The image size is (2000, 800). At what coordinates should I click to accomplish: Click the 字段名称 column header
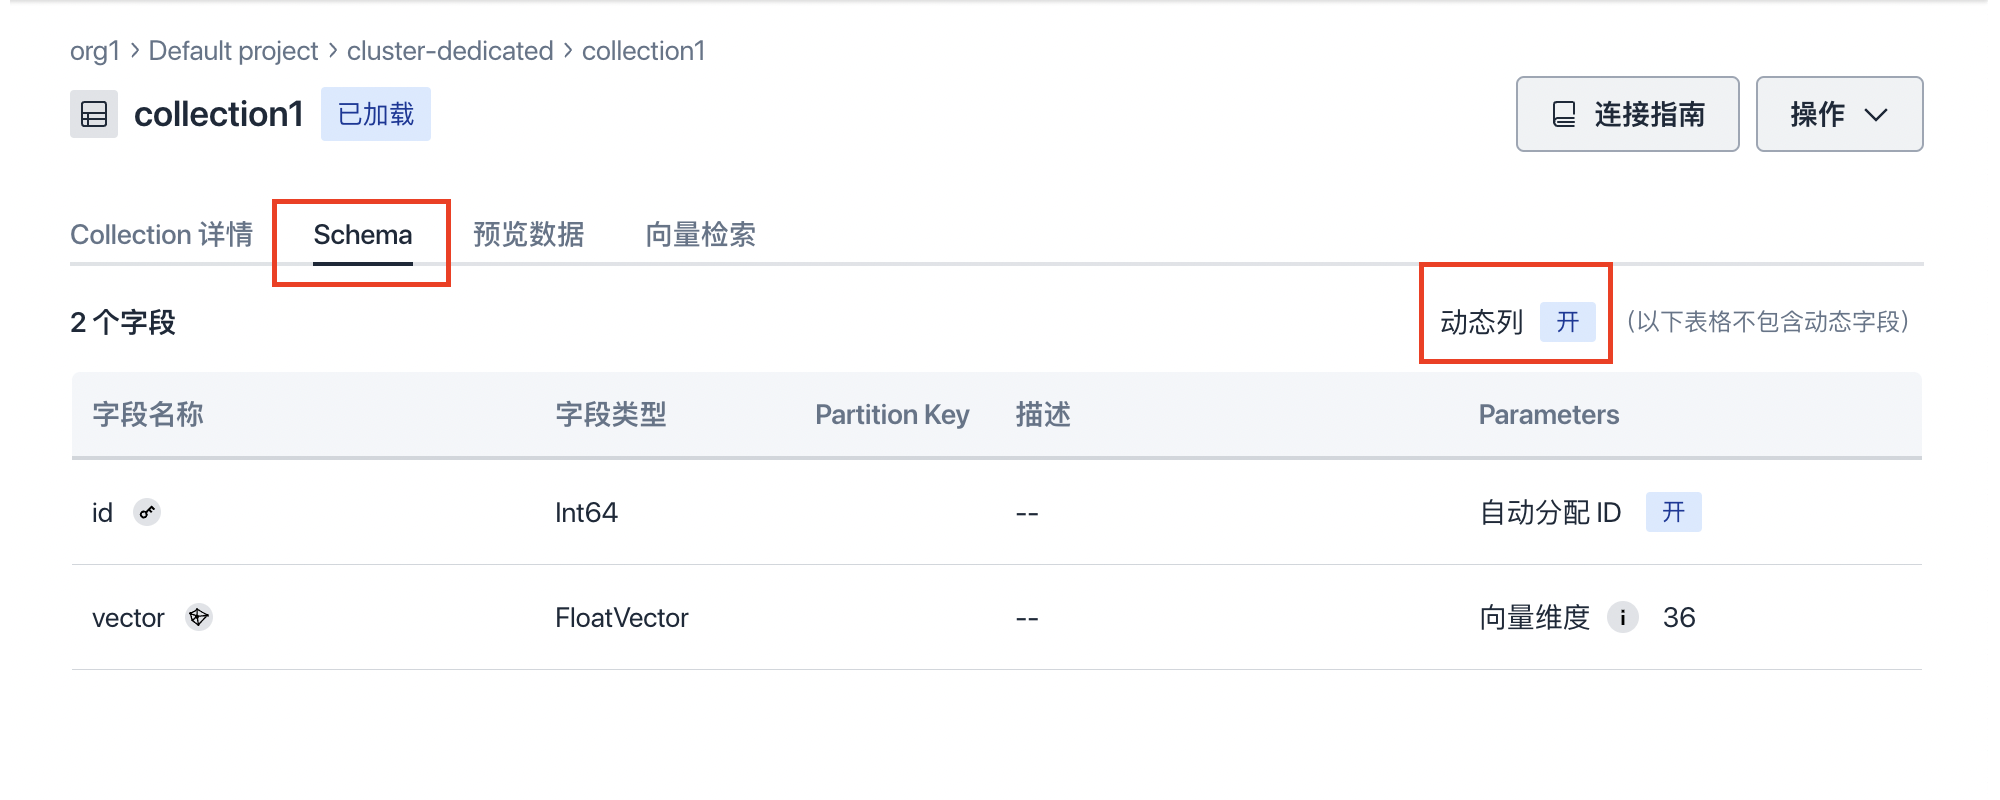tap(148, 414)
